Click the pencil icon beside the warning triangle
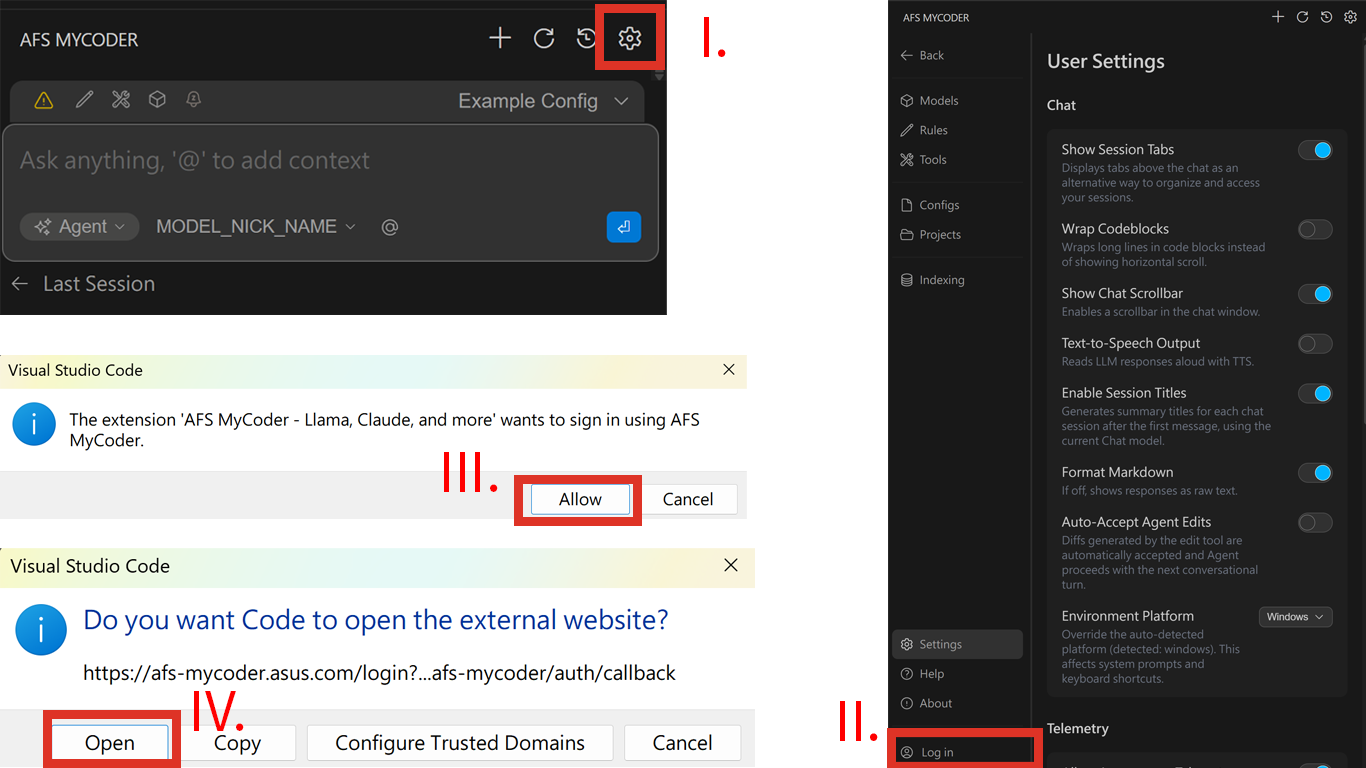Image resolution: width=1366 pixels, height=768 pixels. 84,99
